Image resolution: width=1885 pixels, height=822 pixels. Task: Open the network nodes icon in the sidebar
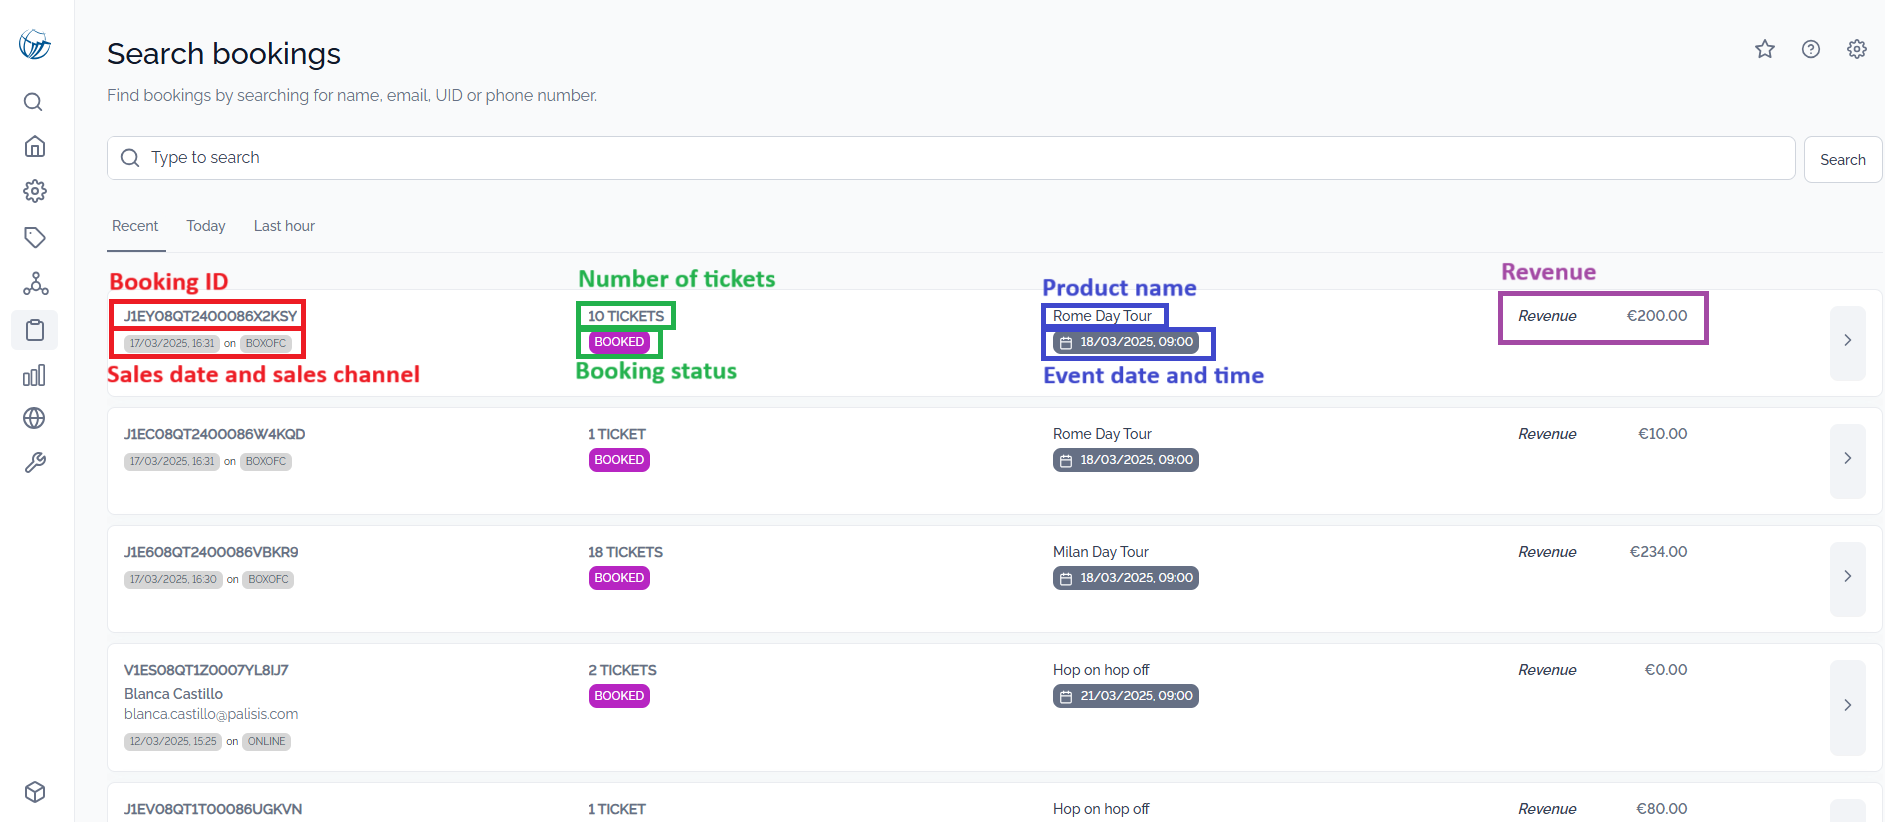click(x=35, y=283)
